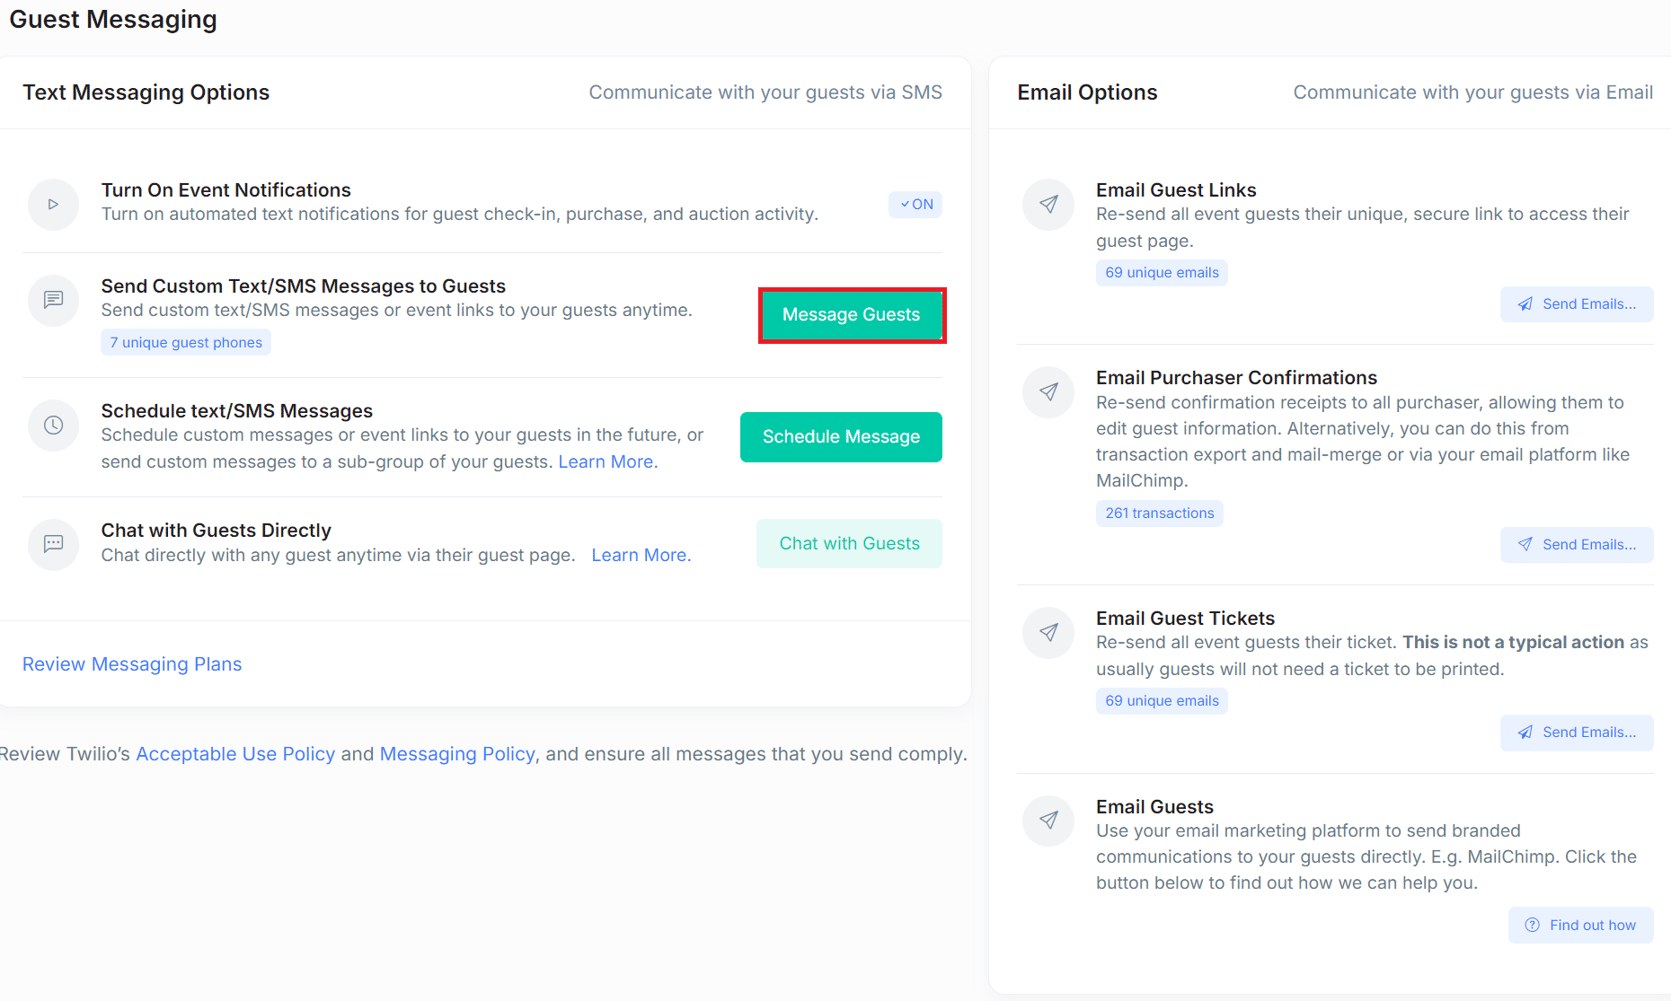The height and width of the screenshot is (1001, 1671).
Task: Open the Review Messaging Plans link
Action: 132,664
